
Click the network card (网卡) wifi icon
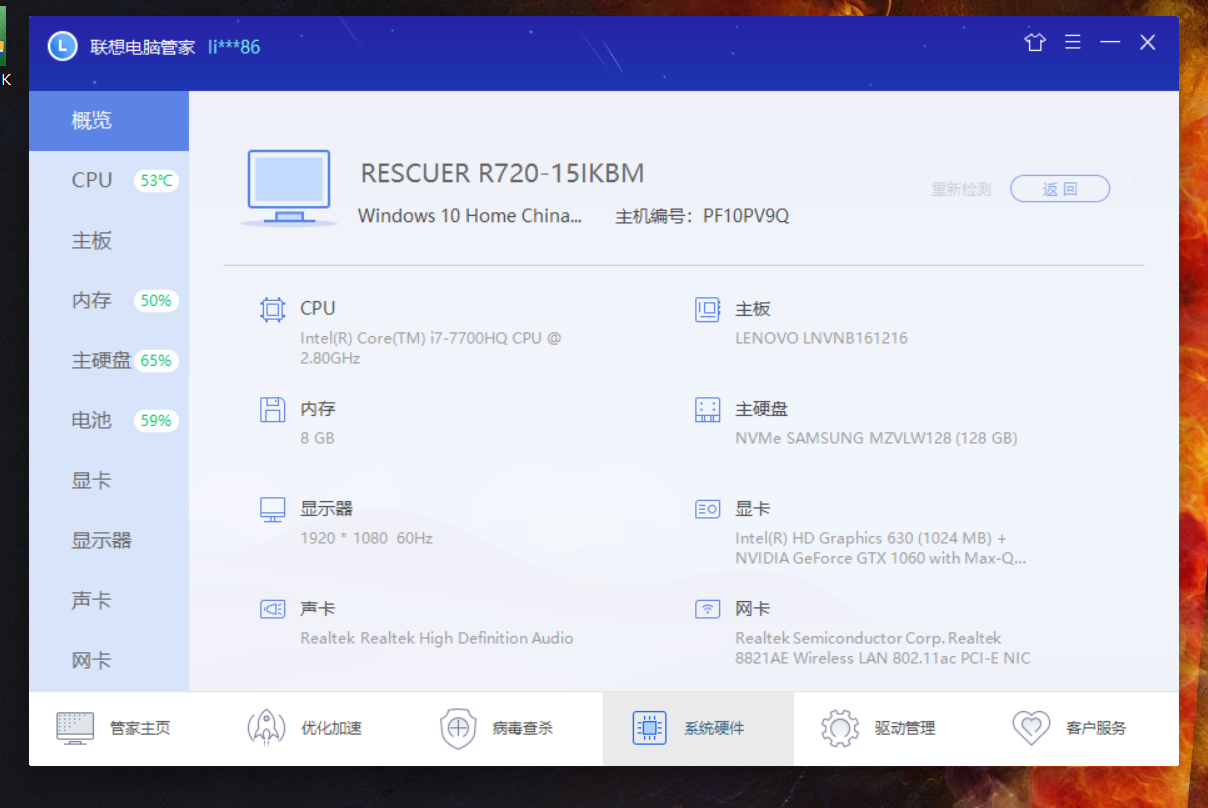(708, 609)
